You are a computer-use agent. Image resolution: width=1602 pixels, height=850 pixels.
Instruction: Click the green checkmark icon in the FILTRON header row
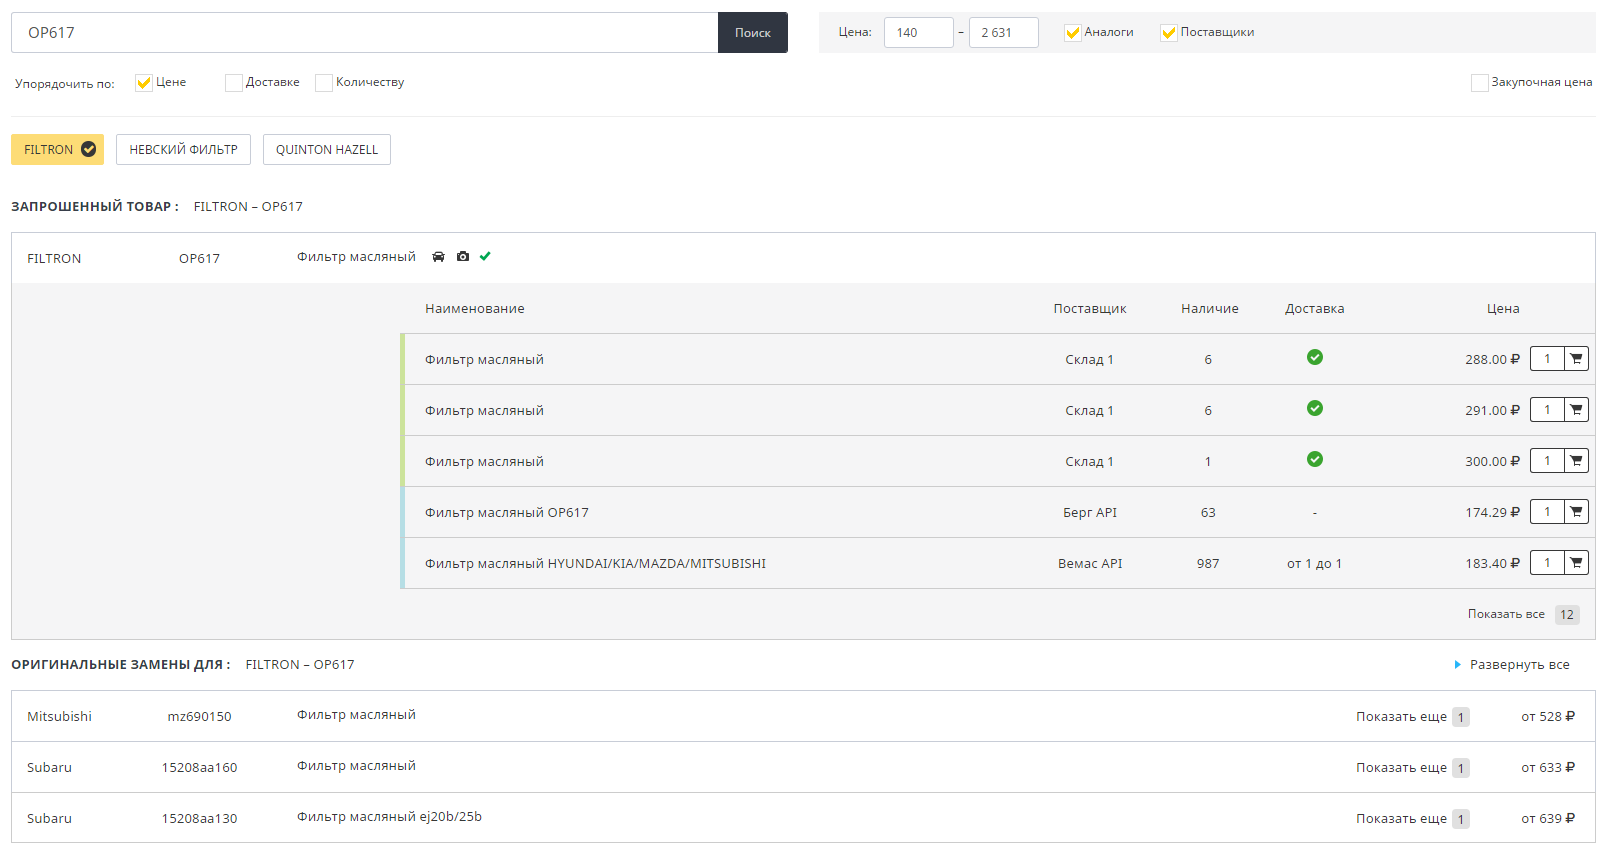coord(485,256)
